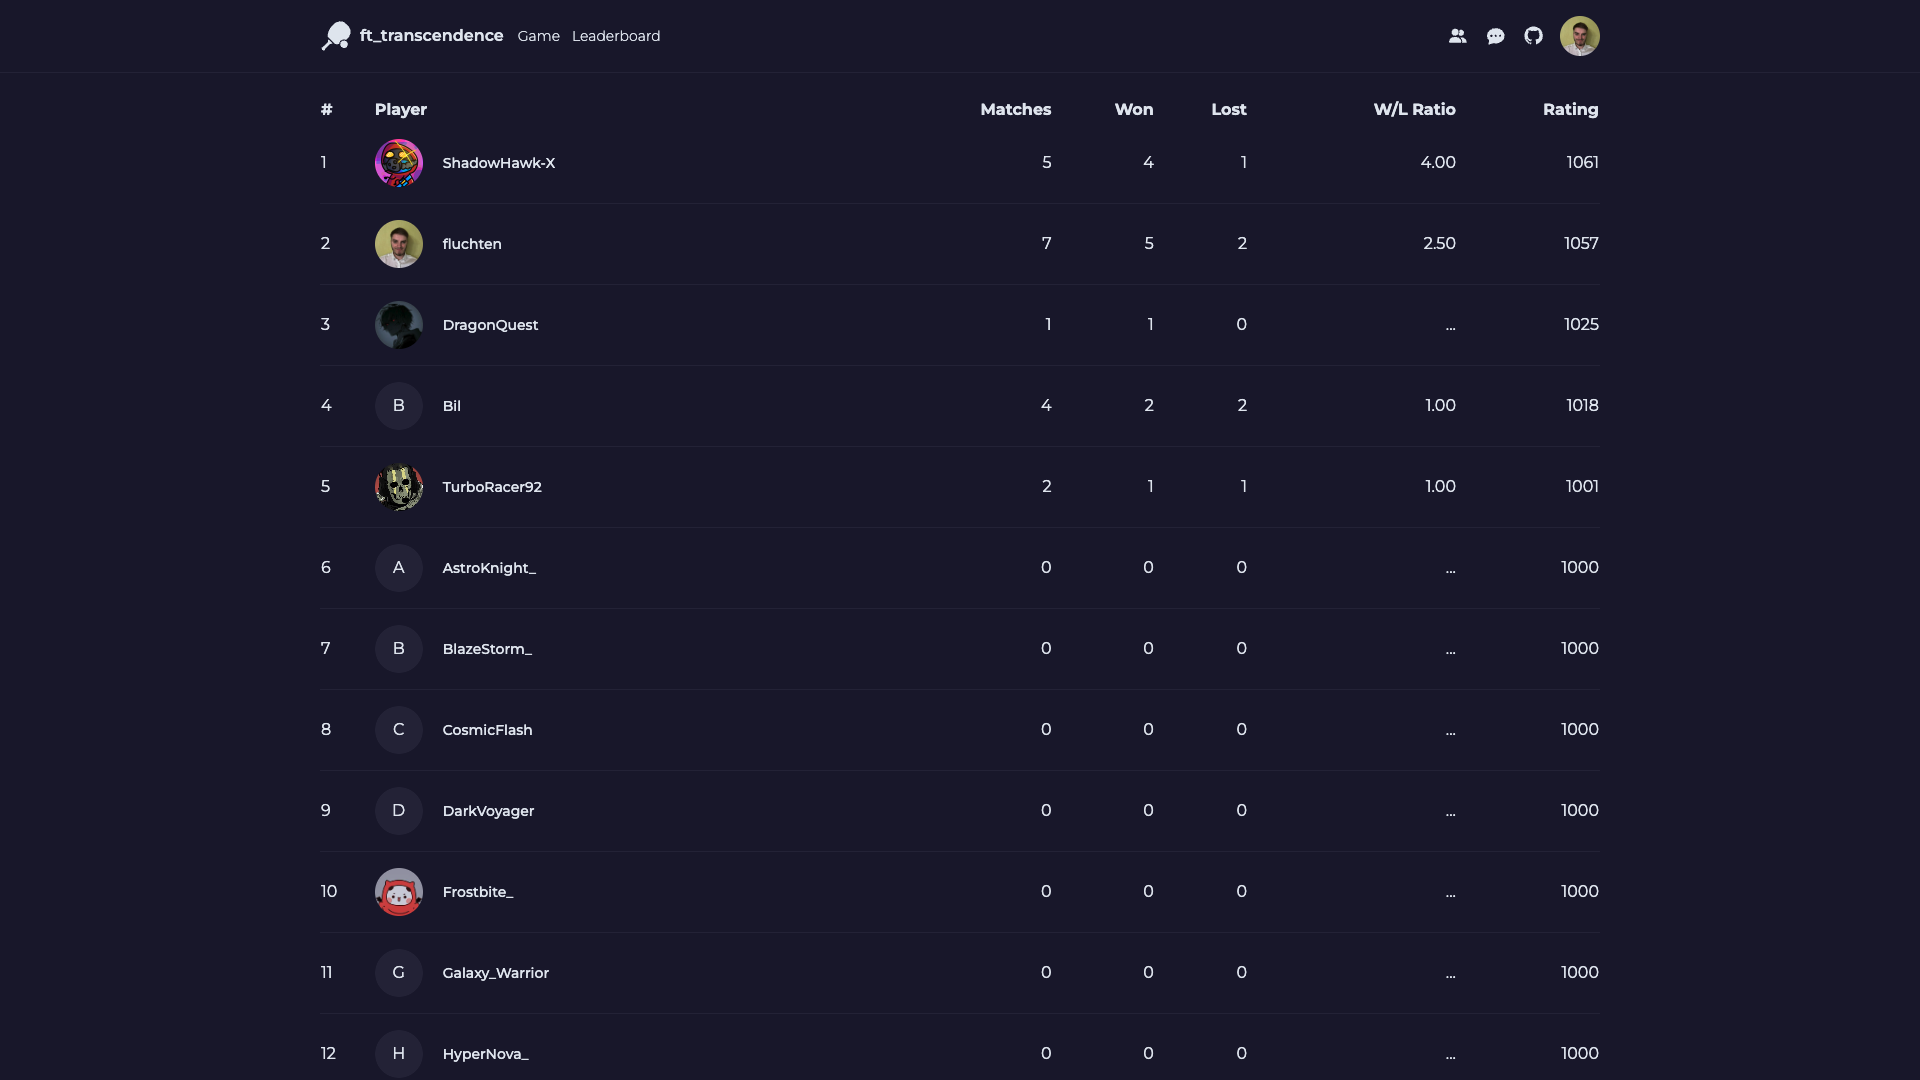Select the AstroKnight_ player name
The height and width of the screenshot is (1080, 1920).
tap(489, 568)
